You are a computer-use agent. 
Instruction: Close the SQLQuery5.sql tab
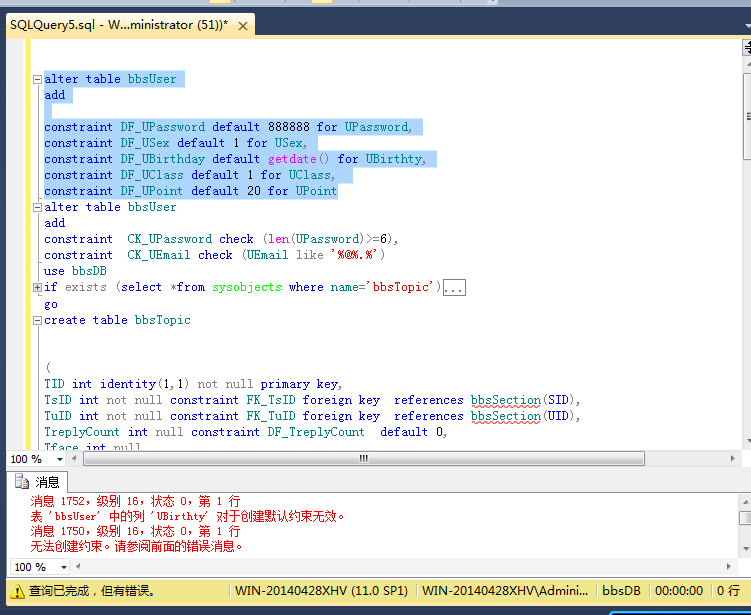pos(242,25)
